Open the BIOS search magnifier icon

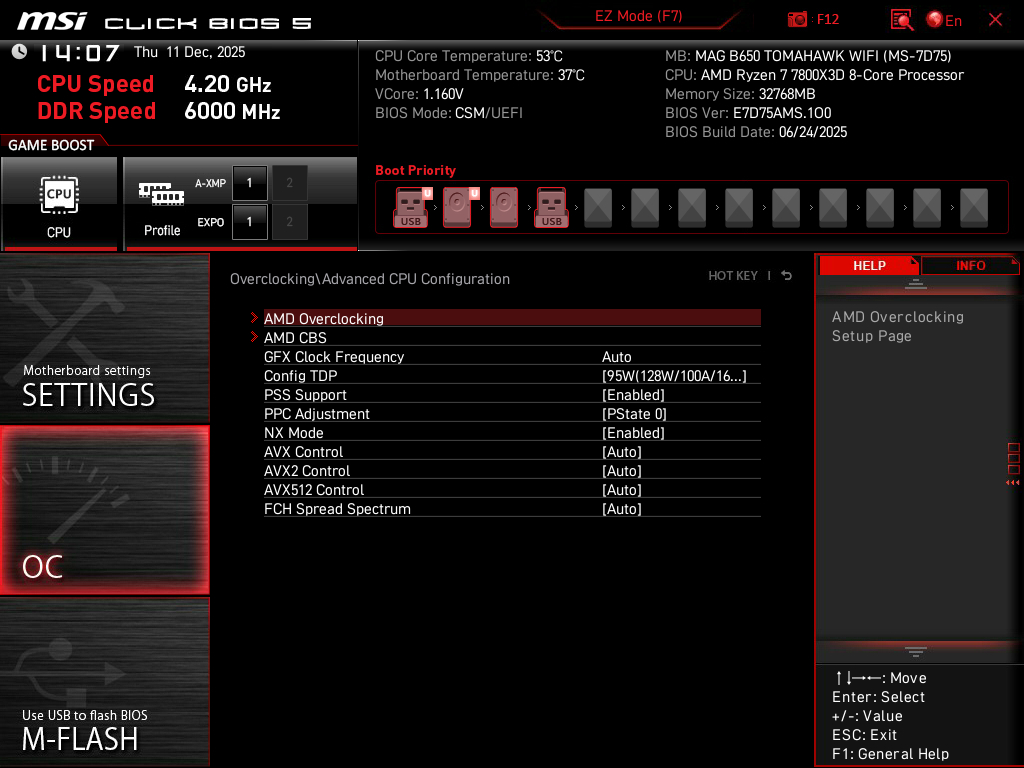(901, 20)
